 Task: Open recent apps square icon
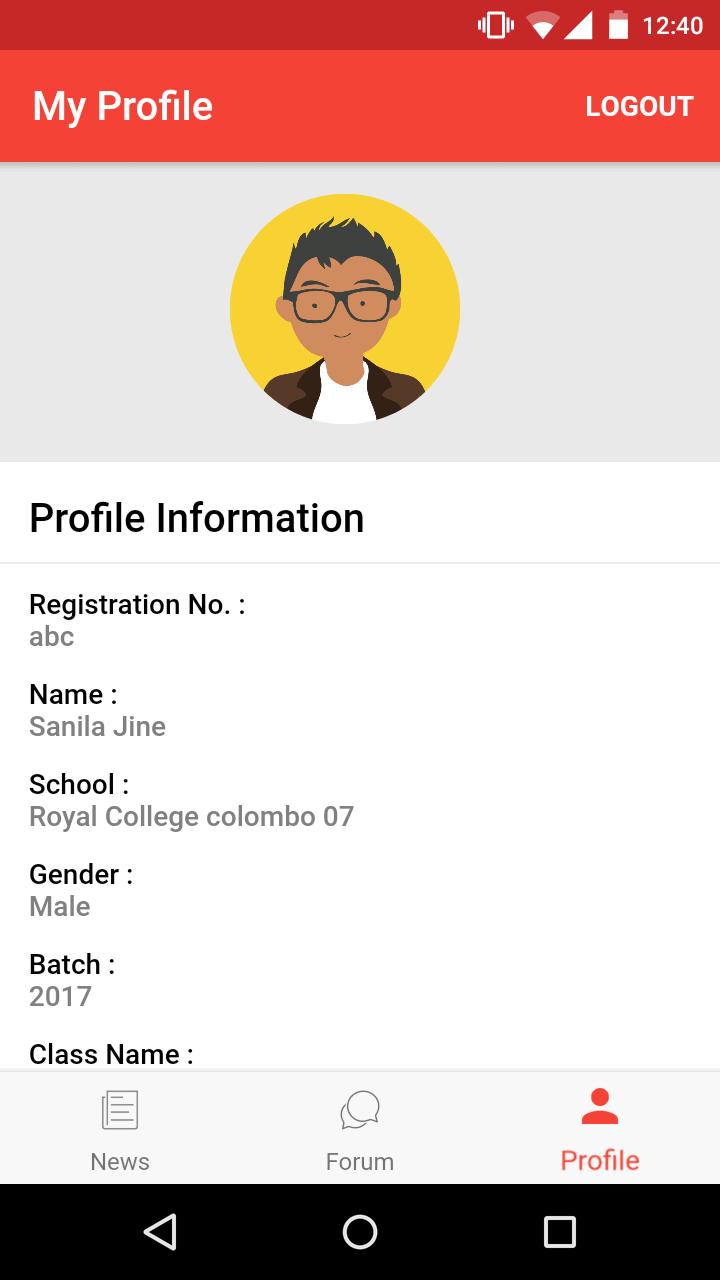(x=560, y=1232)
